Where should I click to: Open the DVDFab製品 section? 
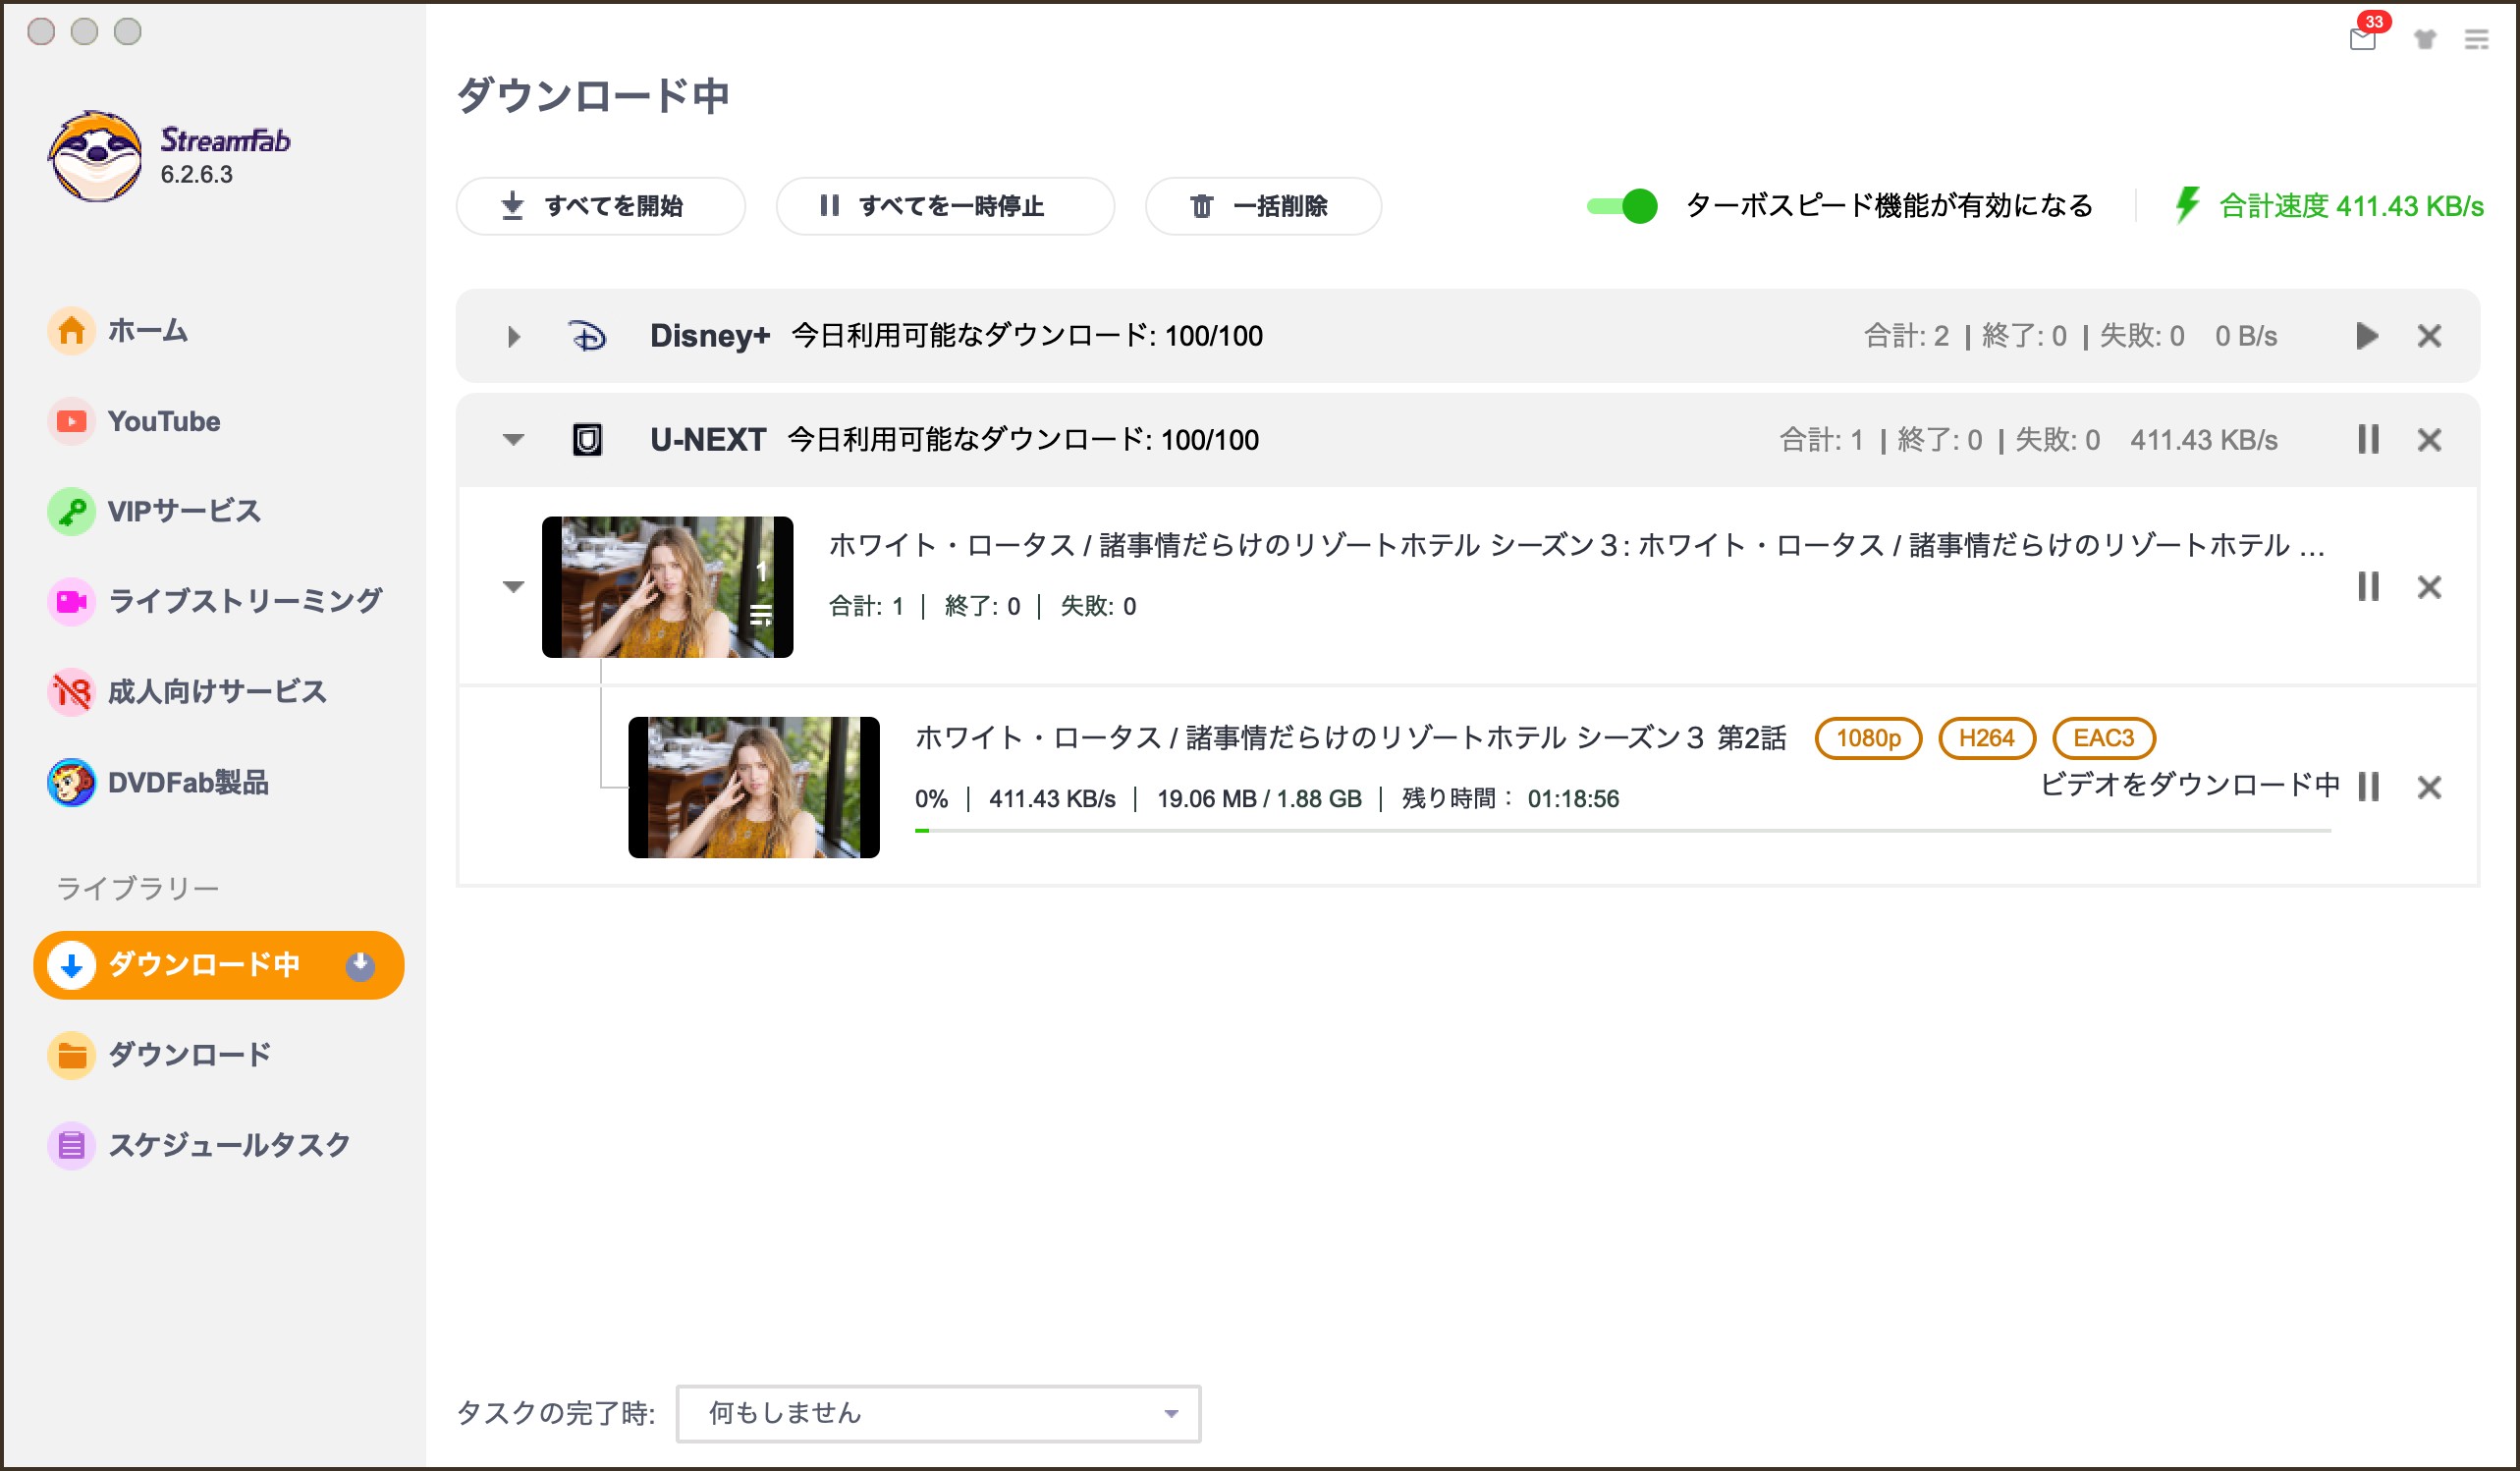191,784
